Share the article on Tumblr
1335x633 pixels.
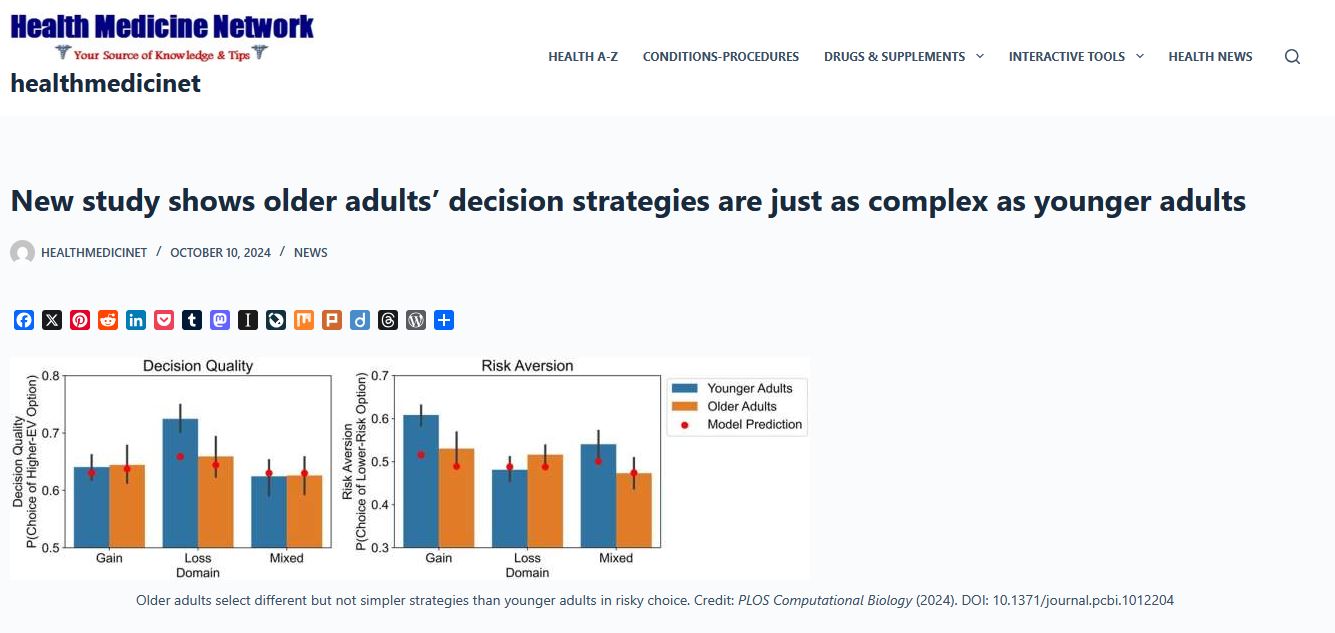[x=192, y=320]
